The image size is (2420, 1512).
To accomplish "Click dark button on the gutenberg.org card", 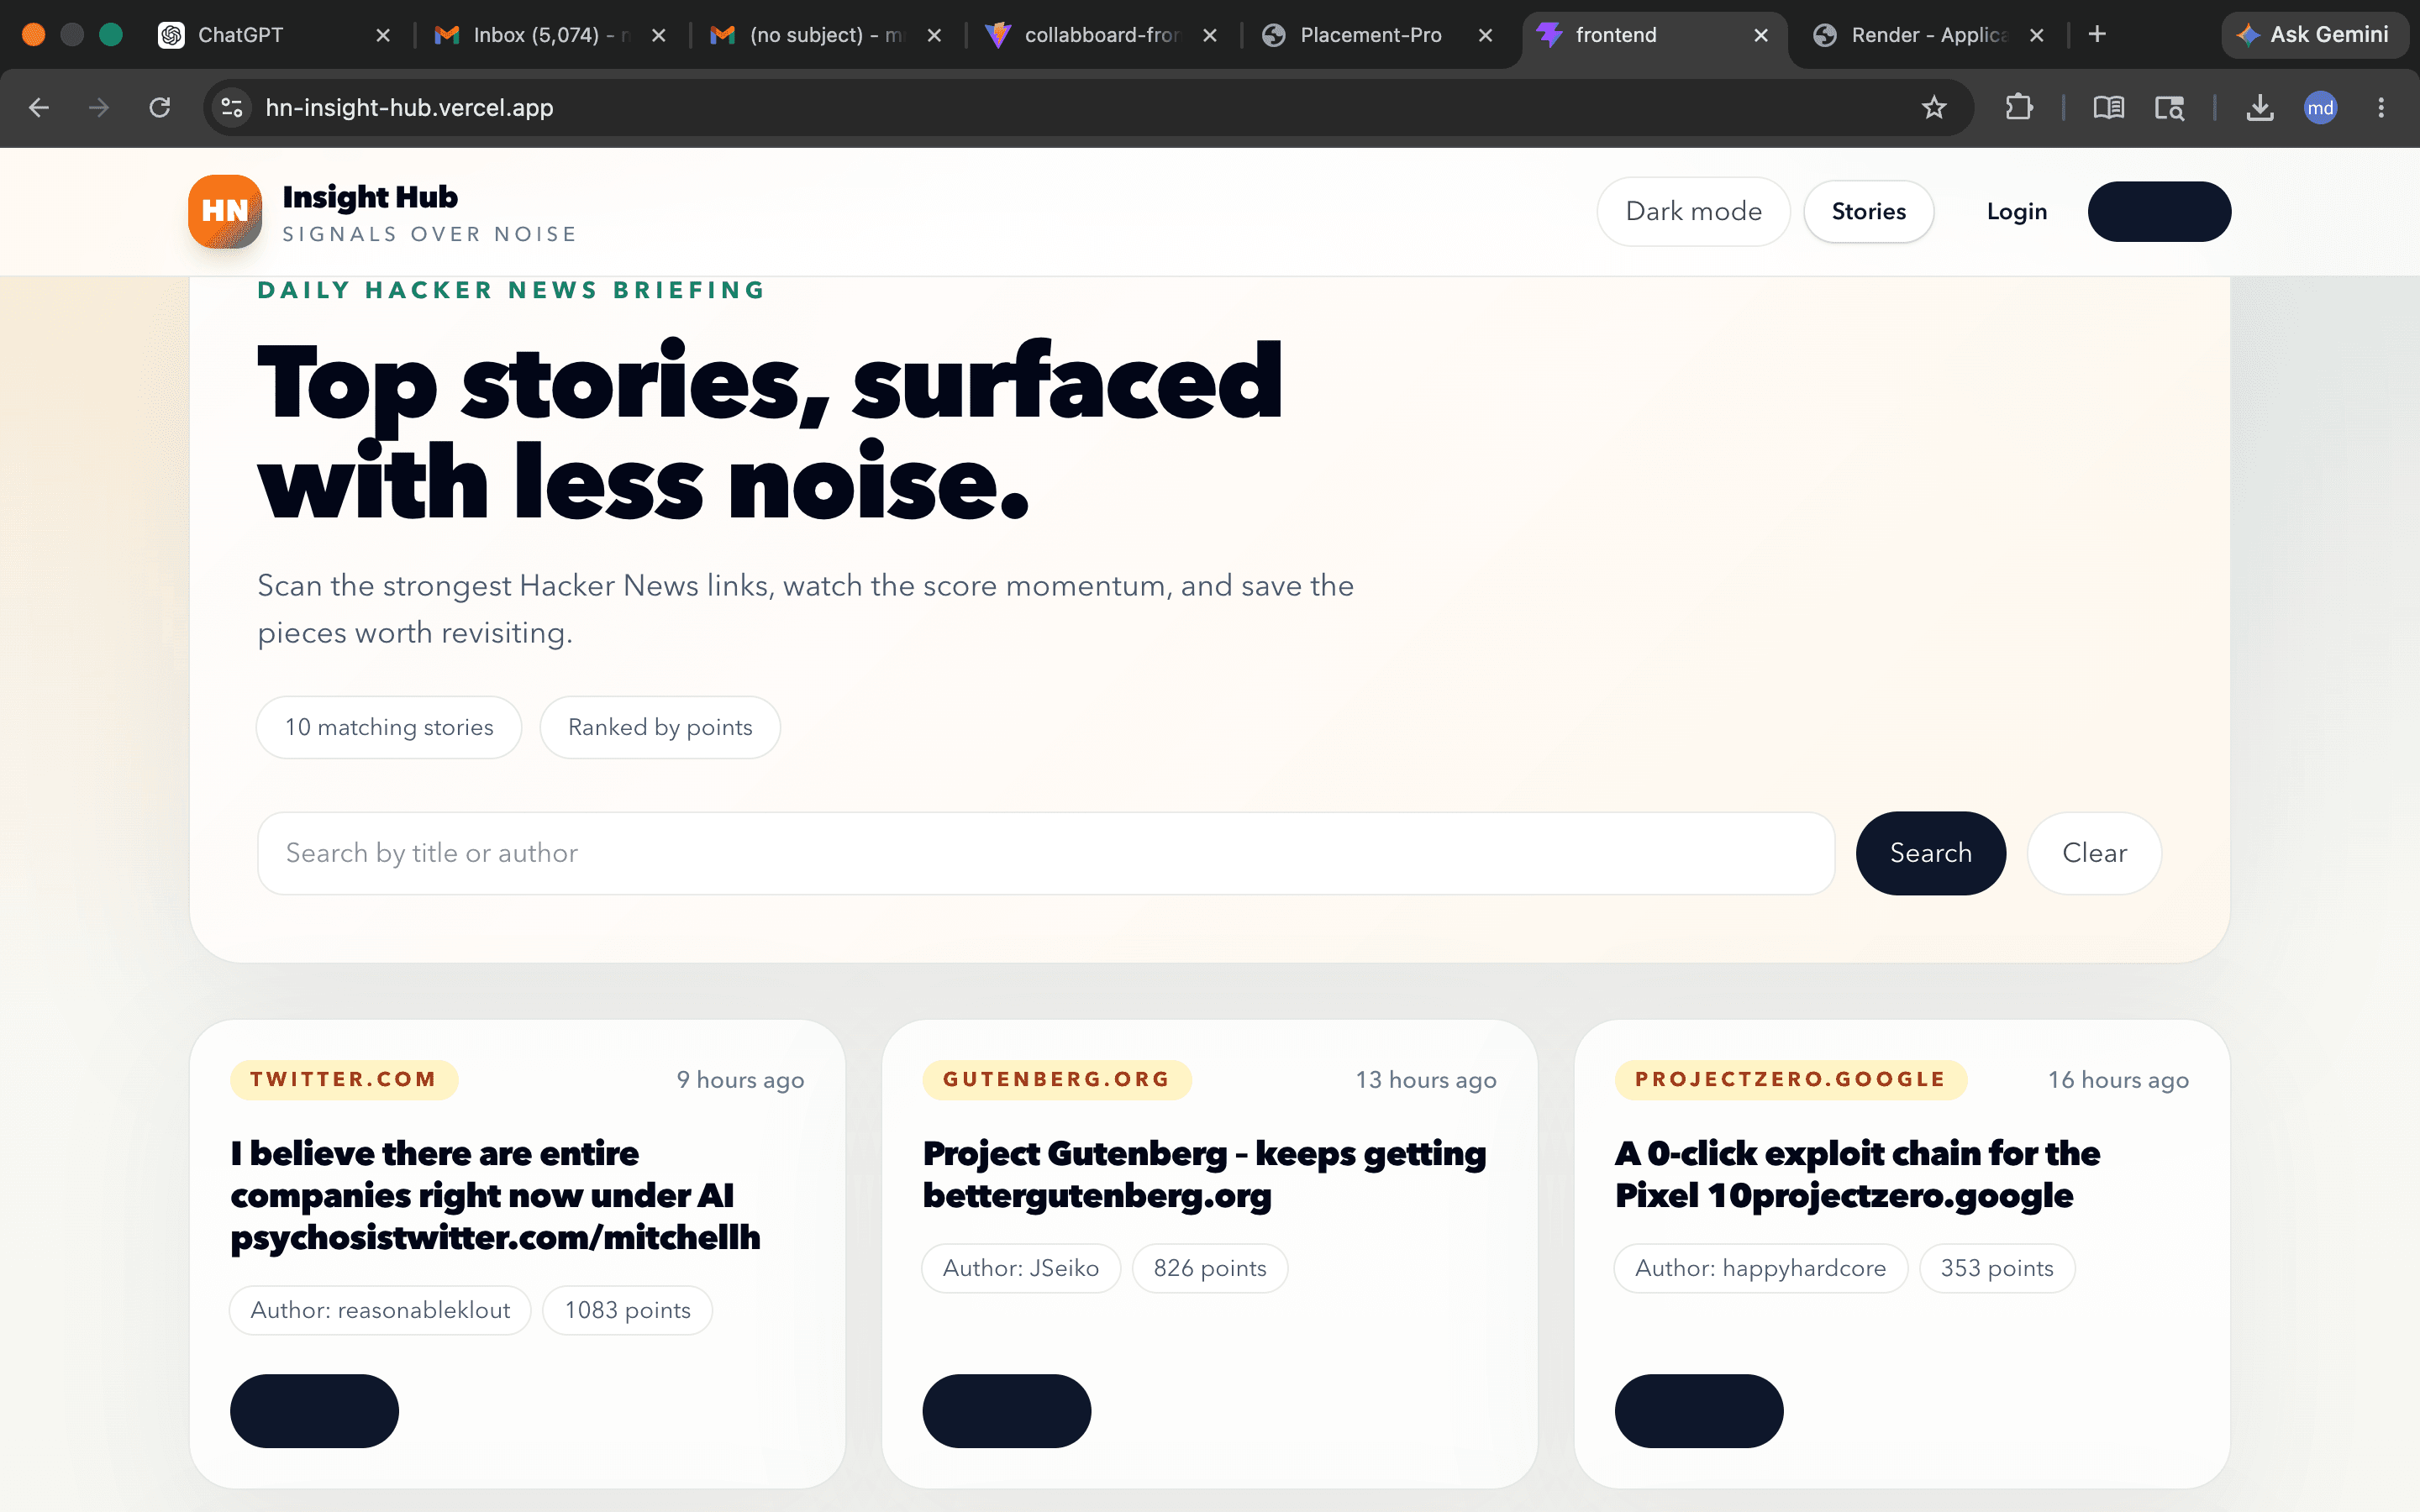I will point(1006,1410).
